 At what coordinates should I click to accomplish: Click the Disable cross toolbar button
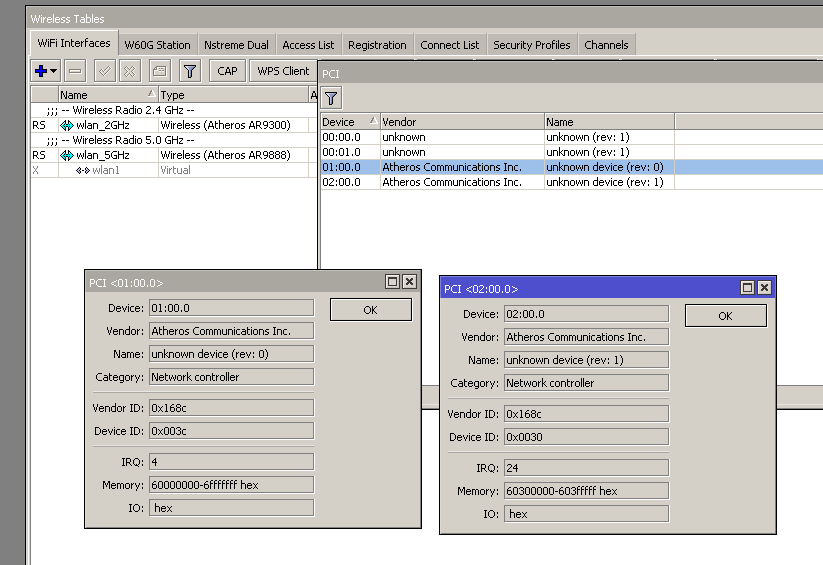(130, 71)
